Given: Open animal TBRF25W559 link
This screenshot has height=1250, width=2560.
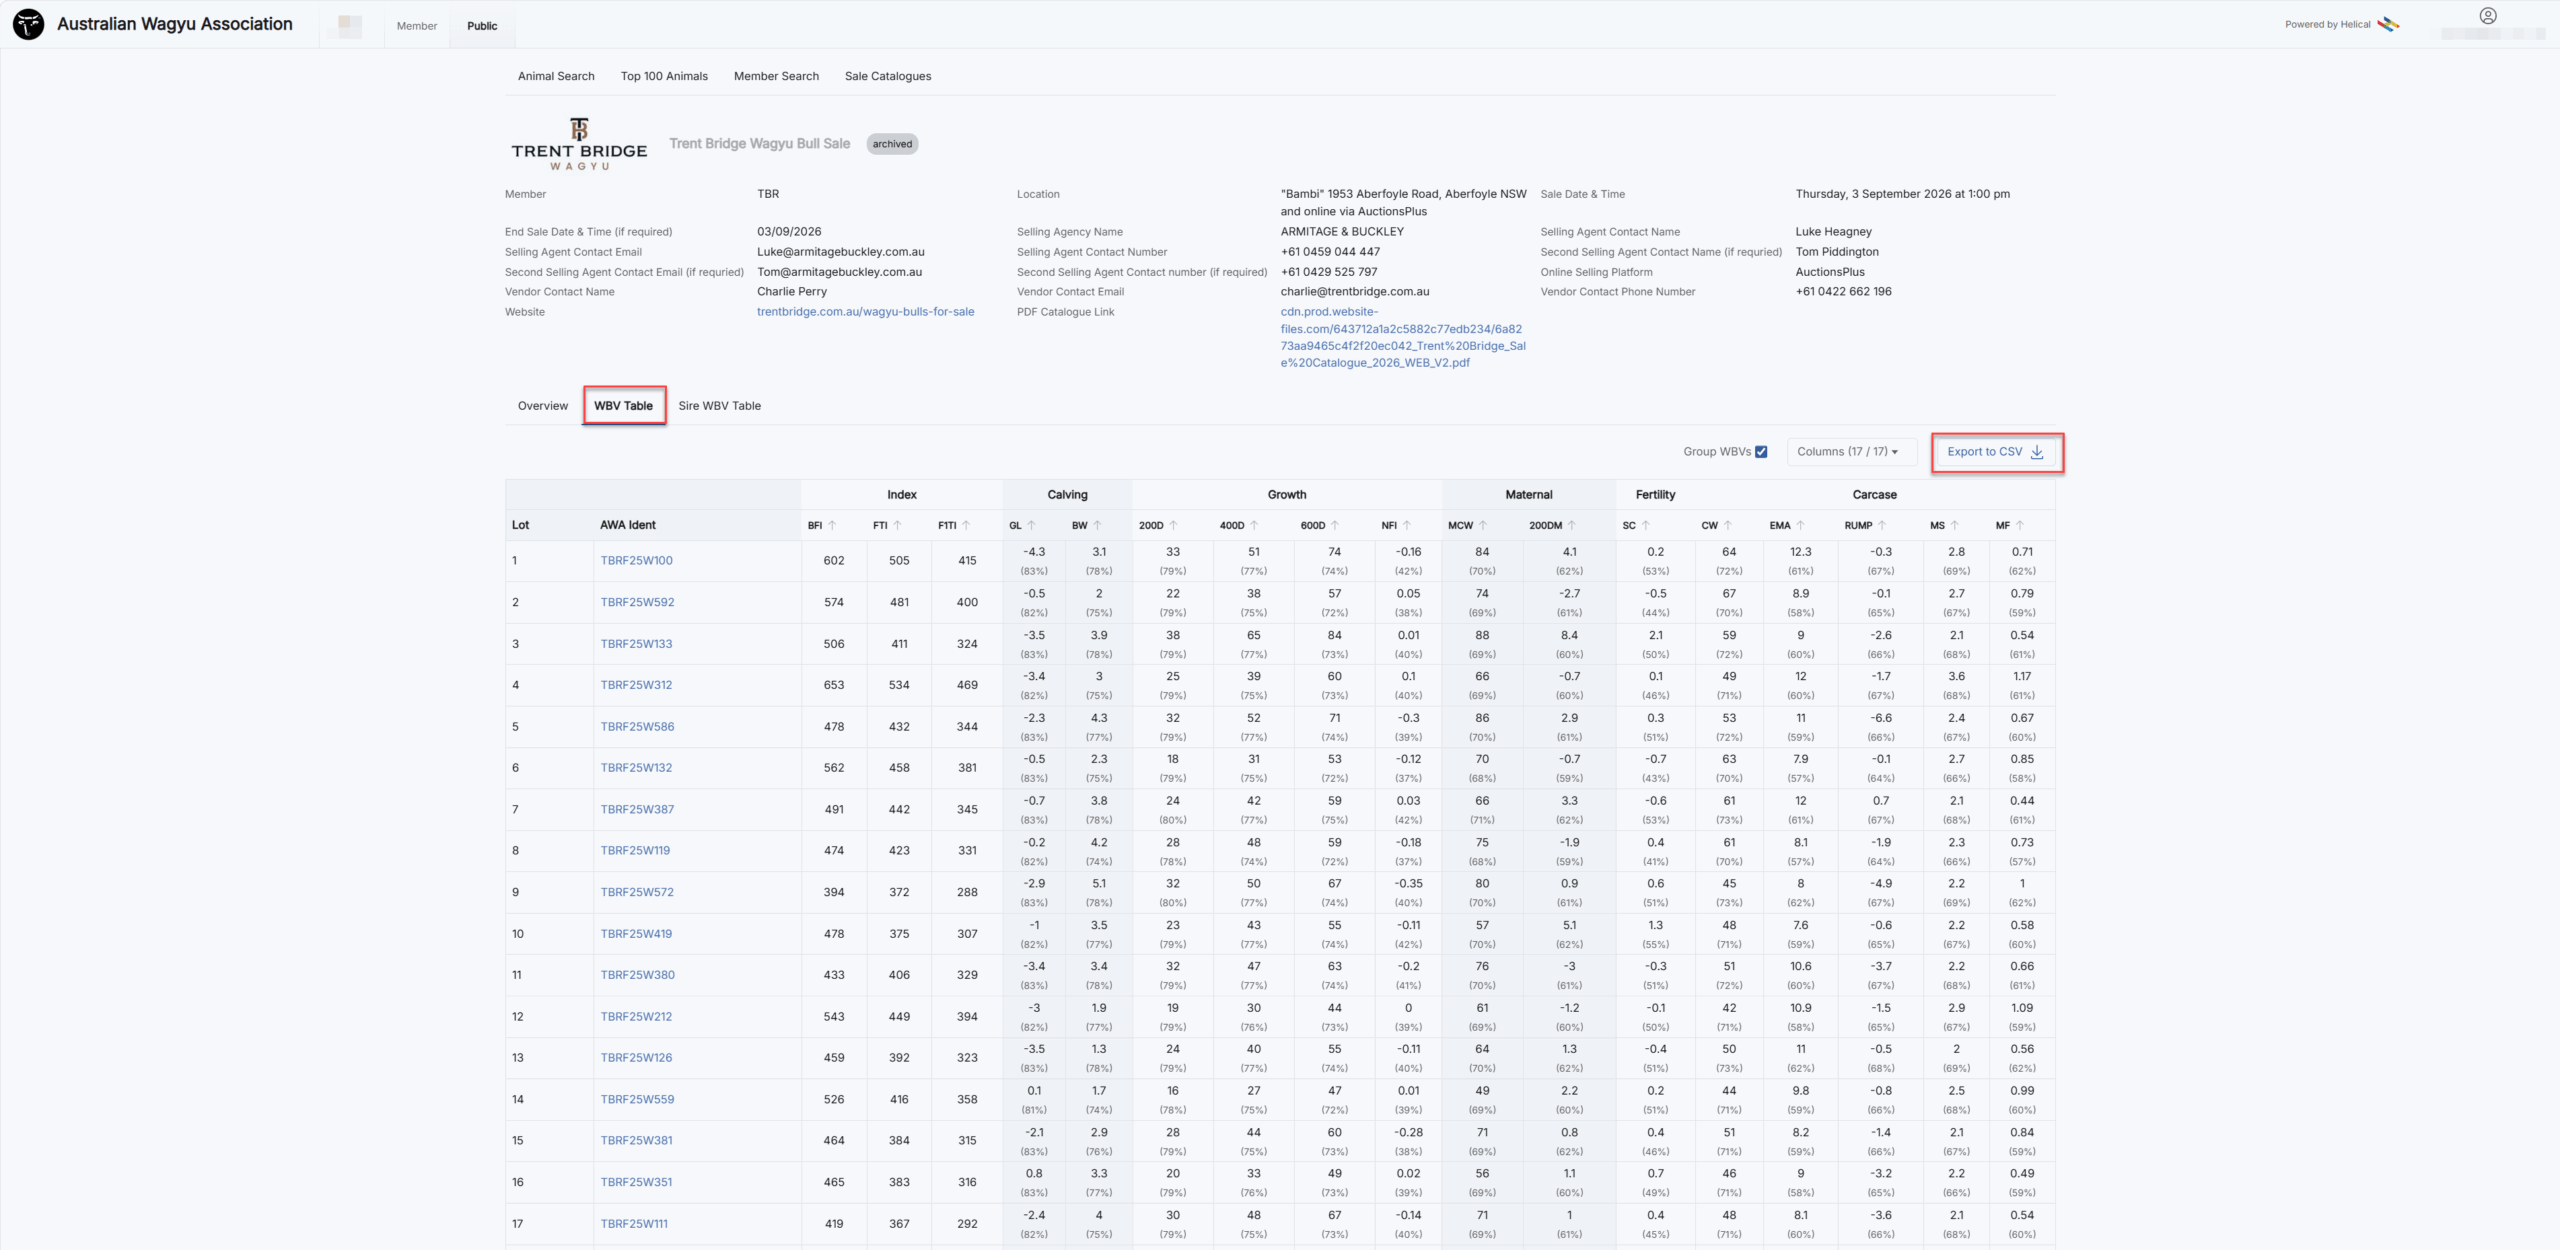Looking at the screenshot, I should click(x=637, y=1100).
